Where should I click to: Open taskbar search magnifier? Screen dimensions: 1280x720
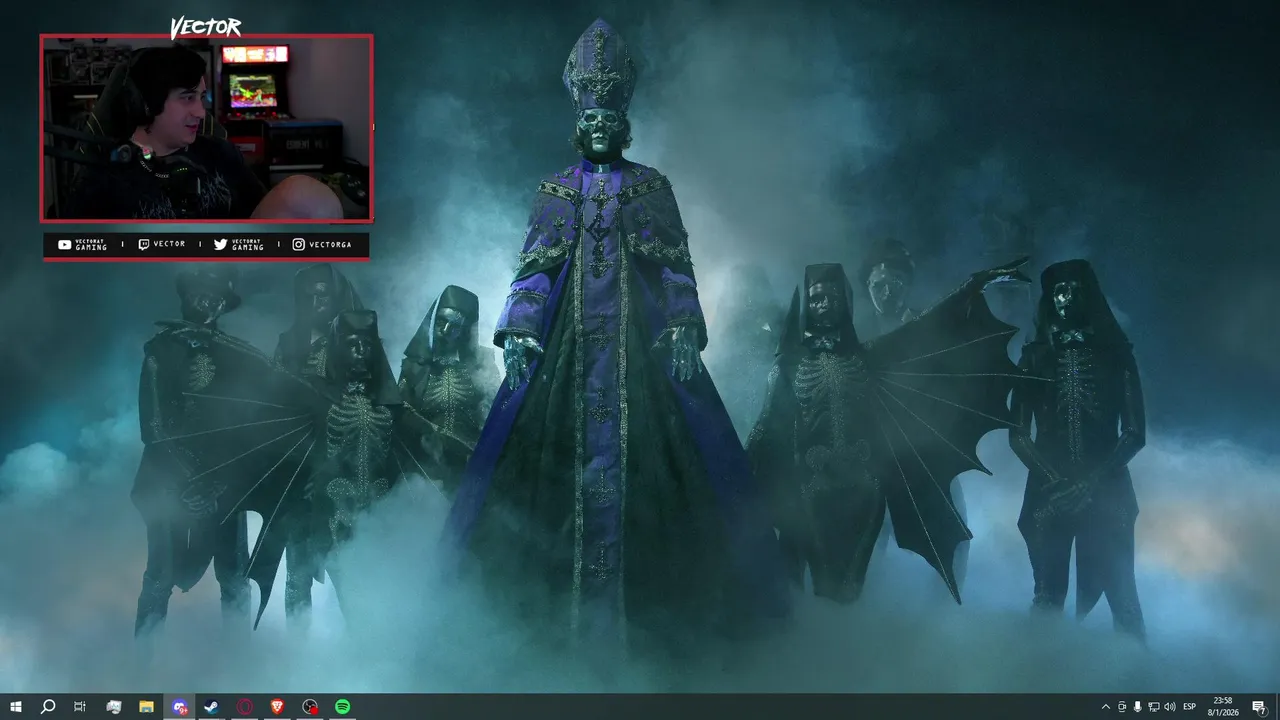coord(47,707)
